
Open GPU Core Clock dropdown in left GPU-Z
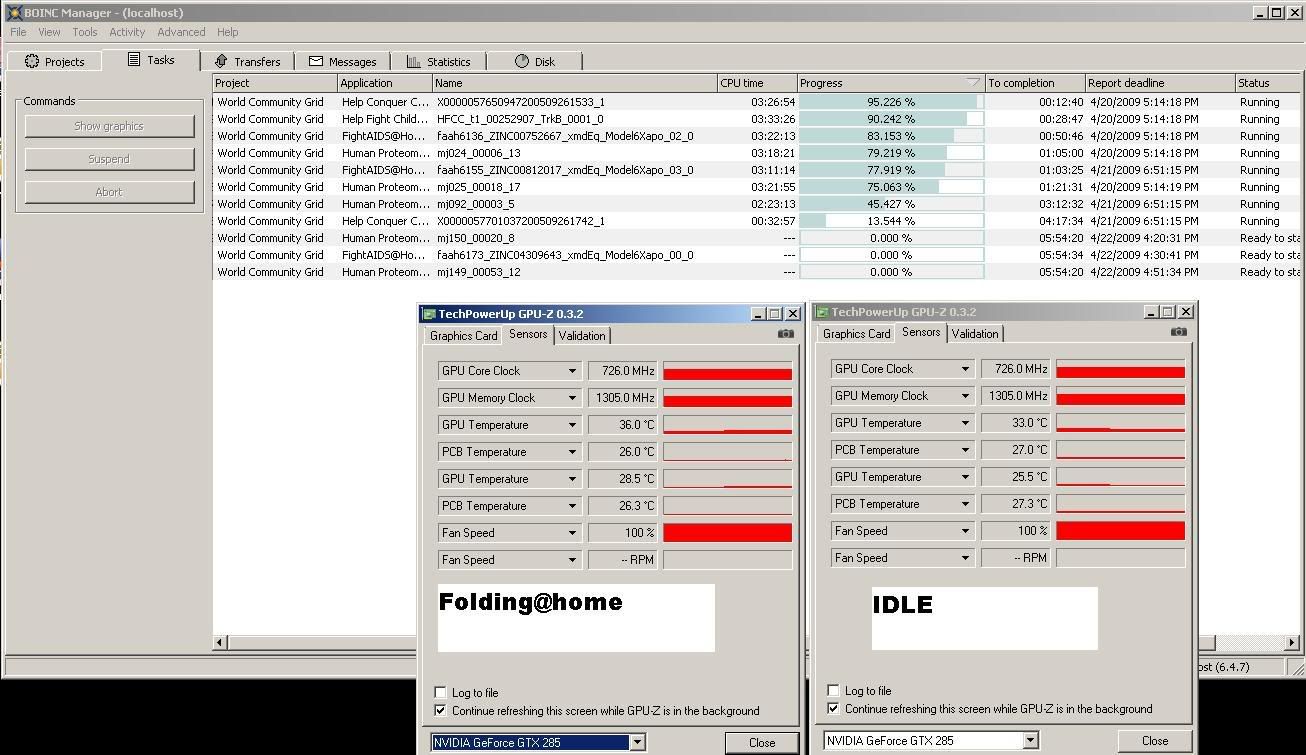point(572,371)
